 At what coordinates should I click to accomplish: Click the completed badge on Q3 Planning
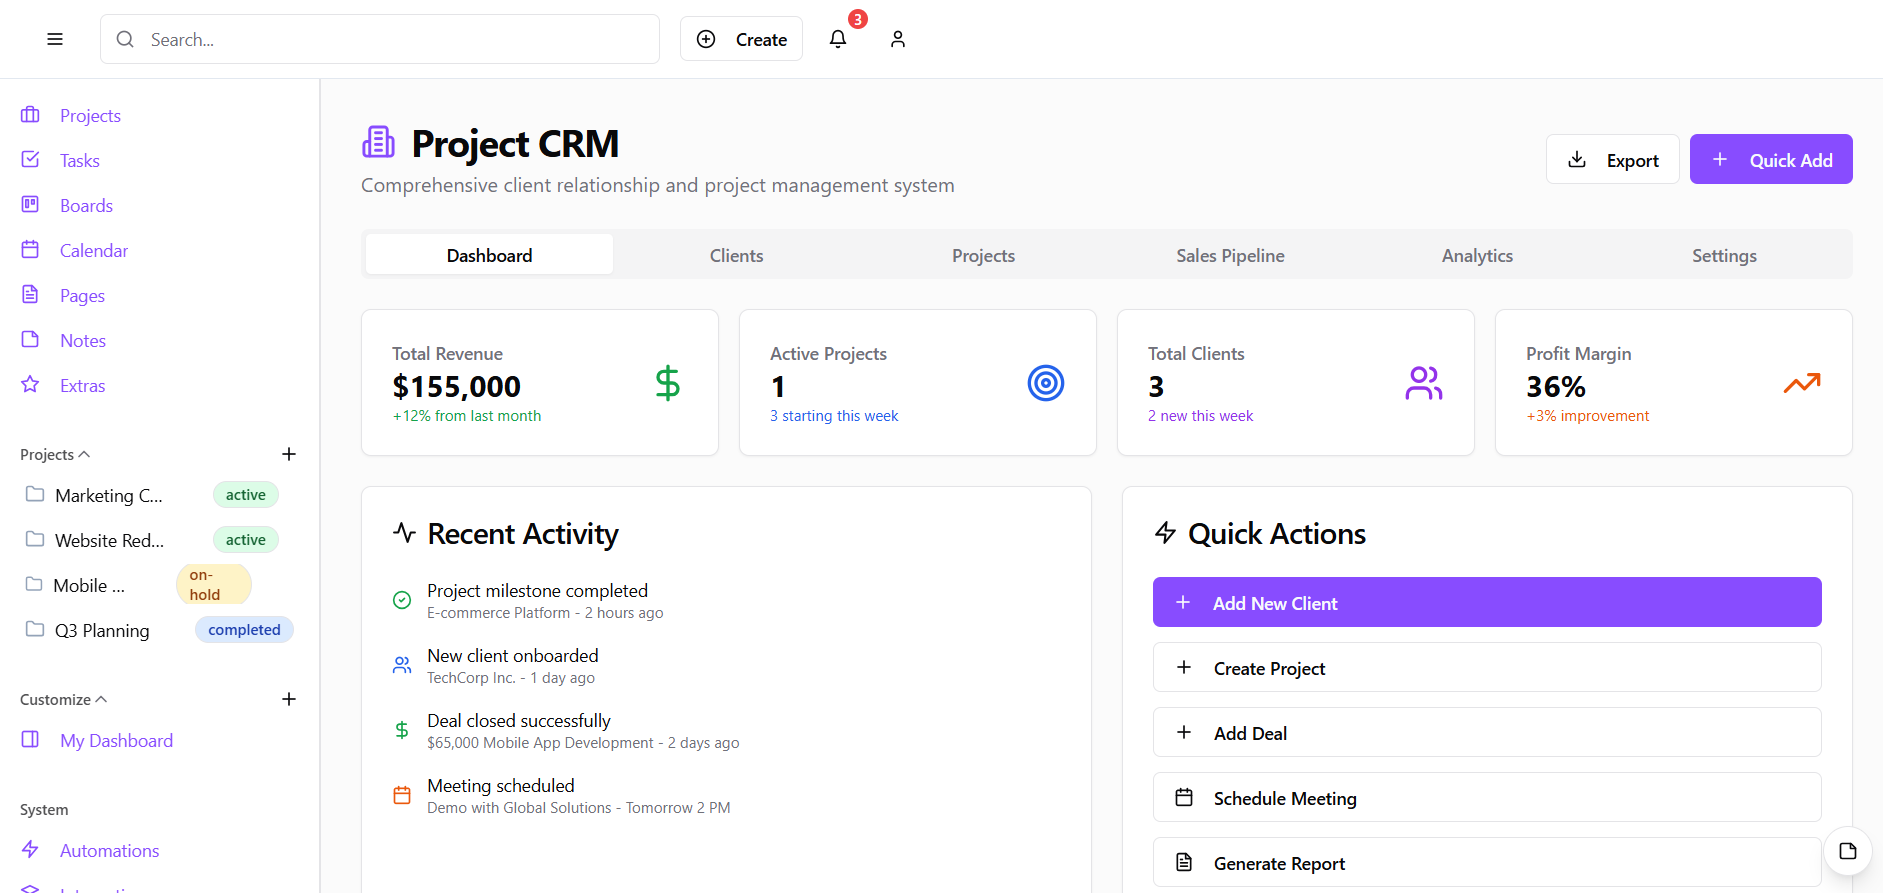click(244, 629)
